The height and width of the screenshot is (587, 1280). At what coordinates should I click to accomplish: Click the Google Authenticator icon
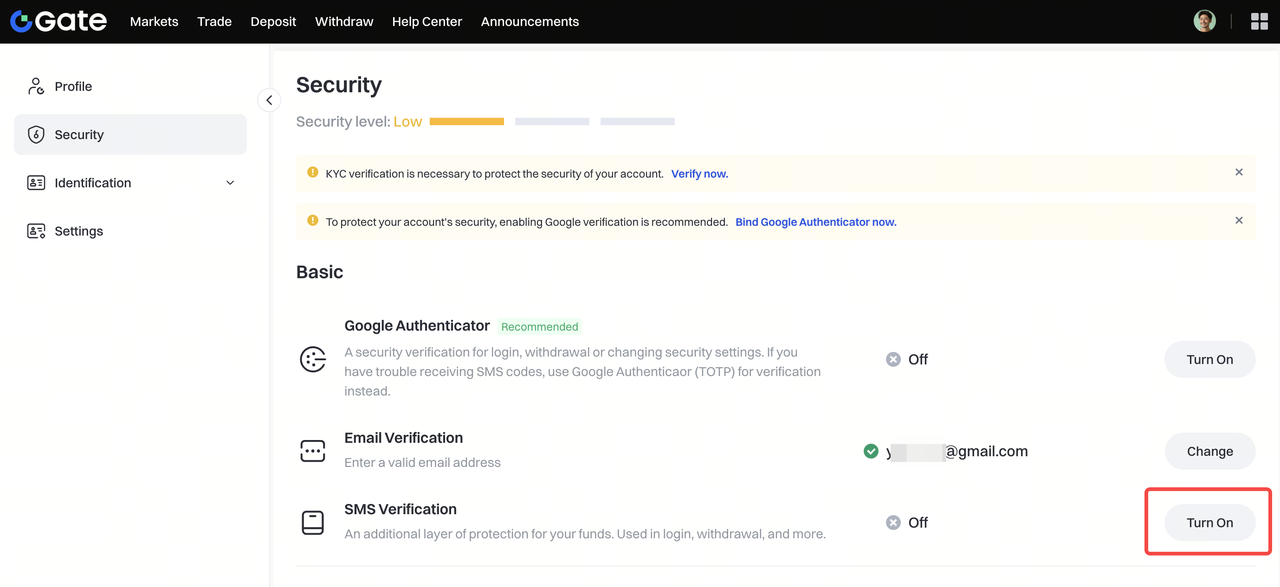313,360
